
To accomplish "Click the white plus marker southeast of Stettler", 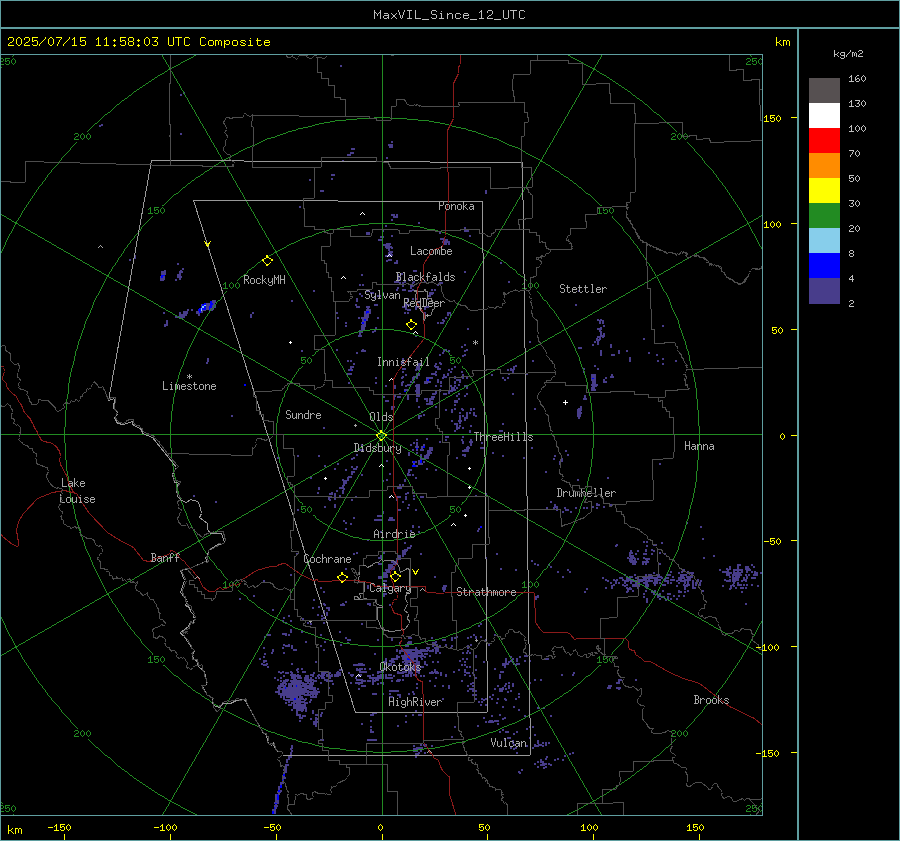I will click(565, 402).
